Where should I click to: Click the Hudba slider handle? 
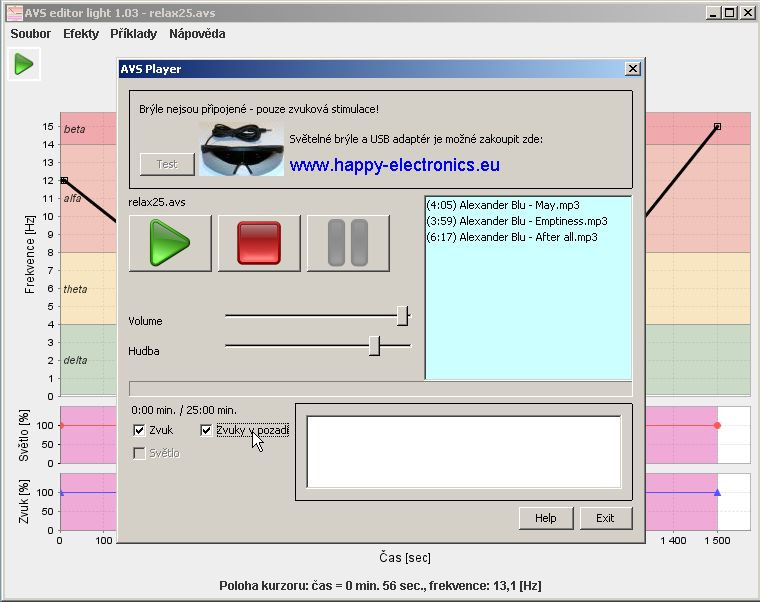[374, 346]
